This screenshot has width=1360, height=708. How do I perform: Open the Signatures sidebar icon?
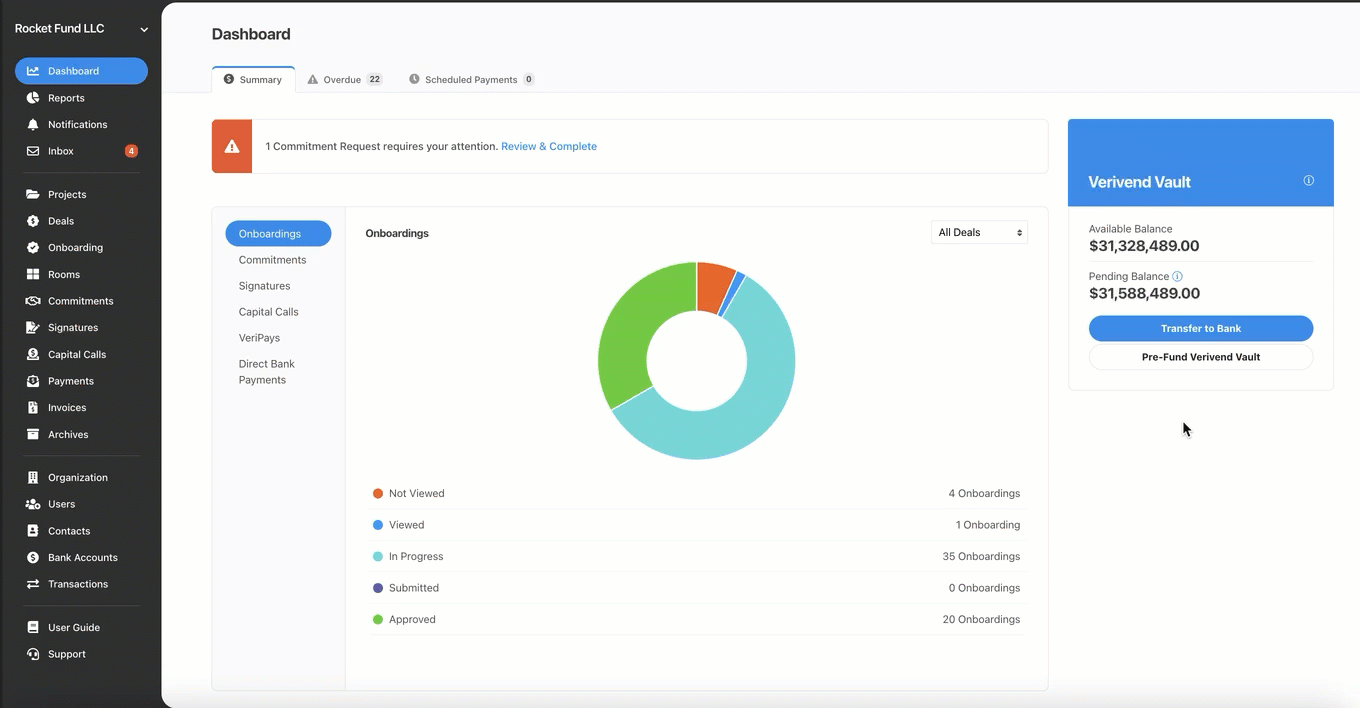[33, 327]
